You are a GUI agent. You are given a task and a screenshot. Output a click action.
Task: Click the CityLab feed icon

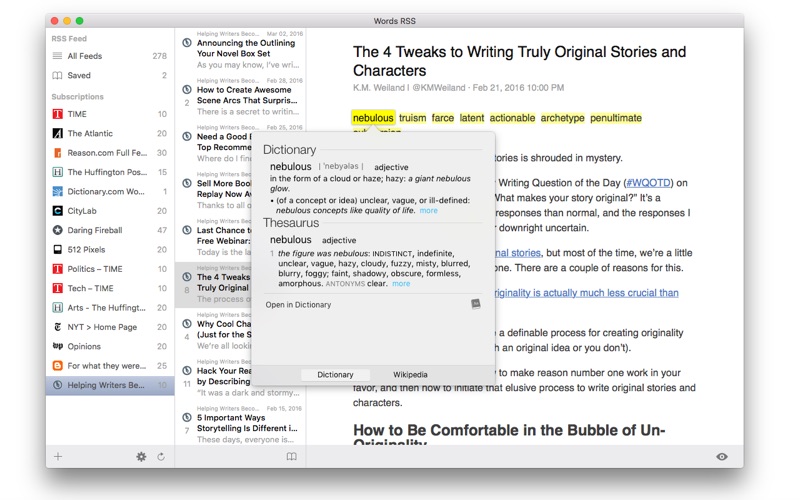pos(58,211)
